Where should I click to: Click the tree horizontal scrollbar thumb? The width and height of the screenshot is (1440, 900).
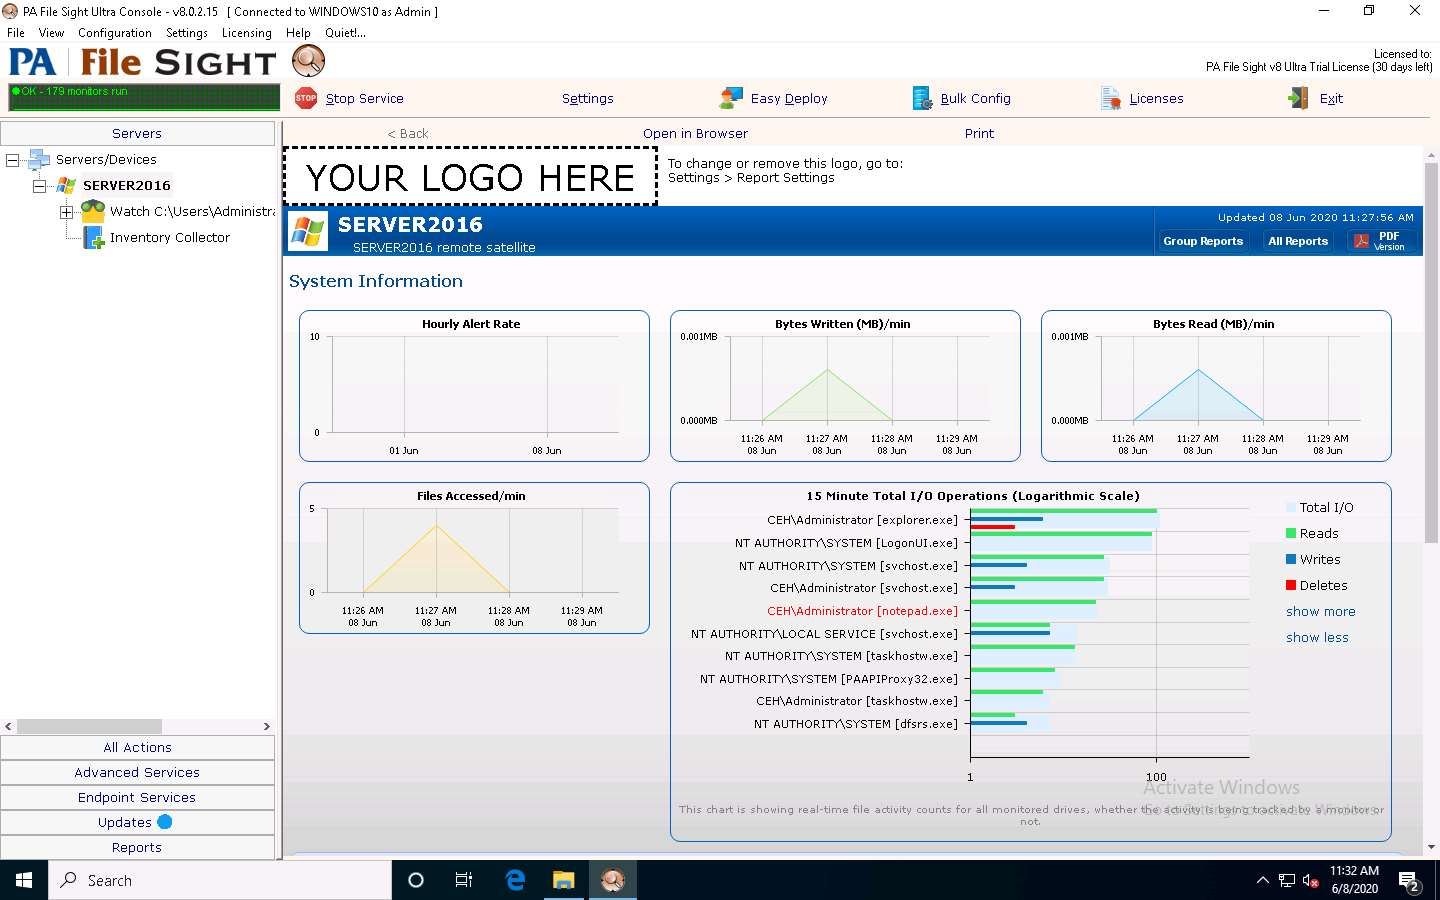coord(89,726)
